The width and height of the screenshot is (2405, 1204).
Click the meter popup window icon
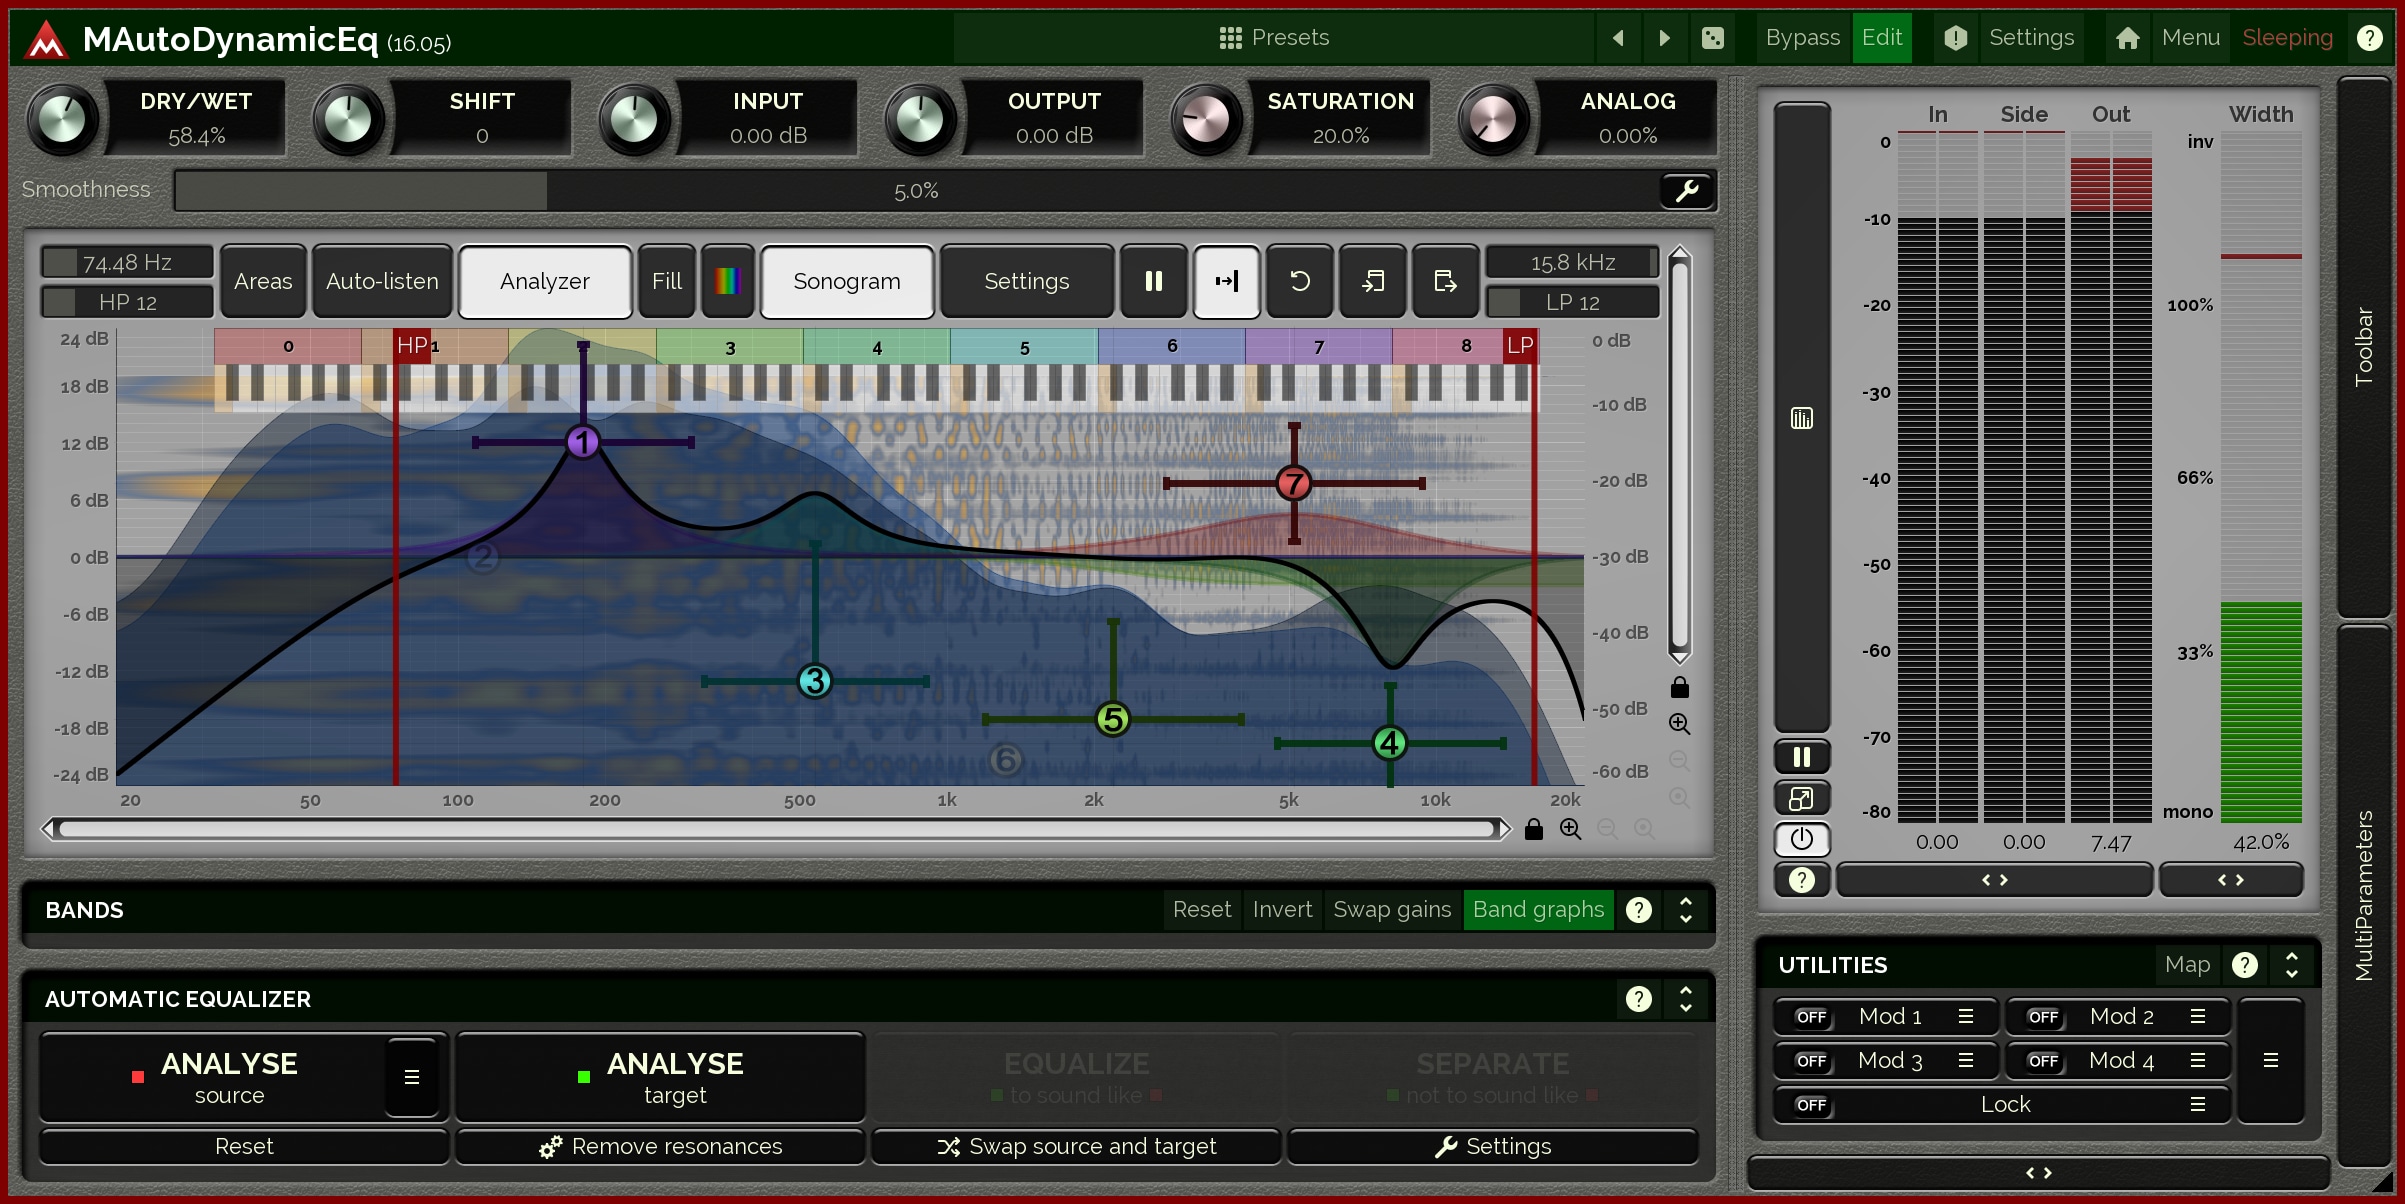coord(1802,798)
